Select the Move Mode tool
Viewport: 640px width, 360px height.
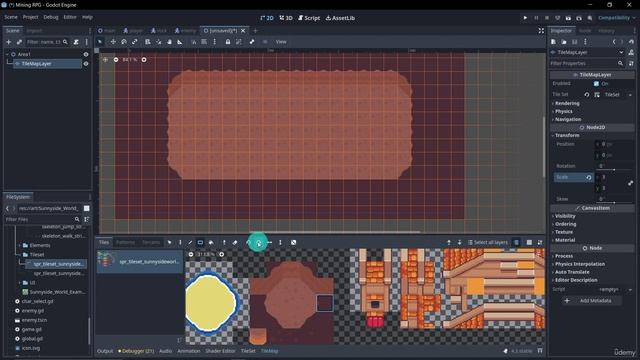point(113,42)
